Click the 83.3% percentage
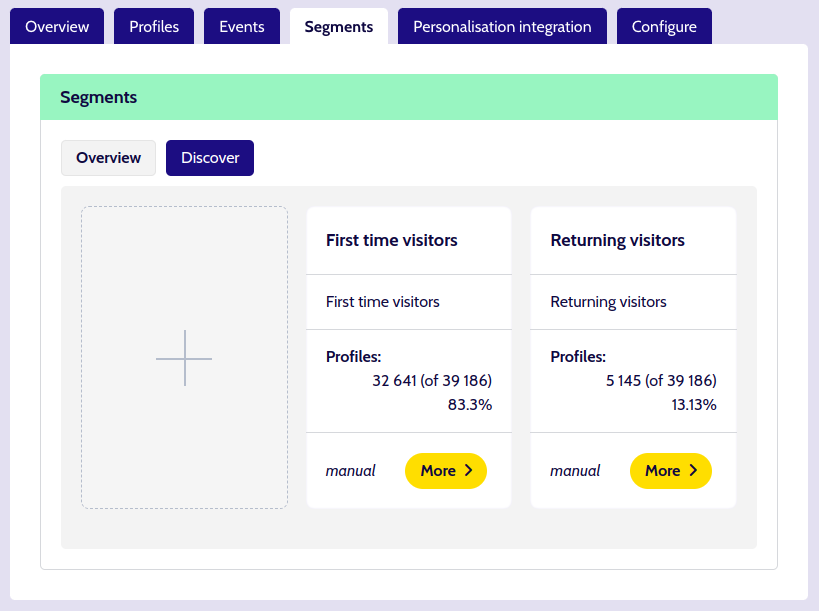 point(470,405)
